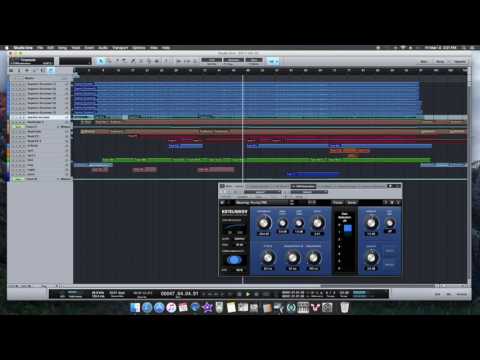Open the Edit panel button
480x360 pixels.
(x=438, y=294)
